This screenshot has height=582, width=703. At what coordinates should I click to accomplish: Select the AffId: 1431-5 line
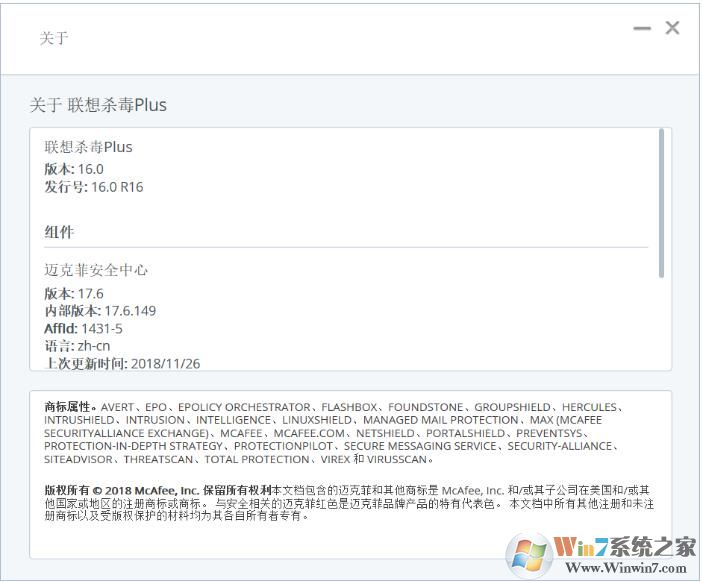83,329
